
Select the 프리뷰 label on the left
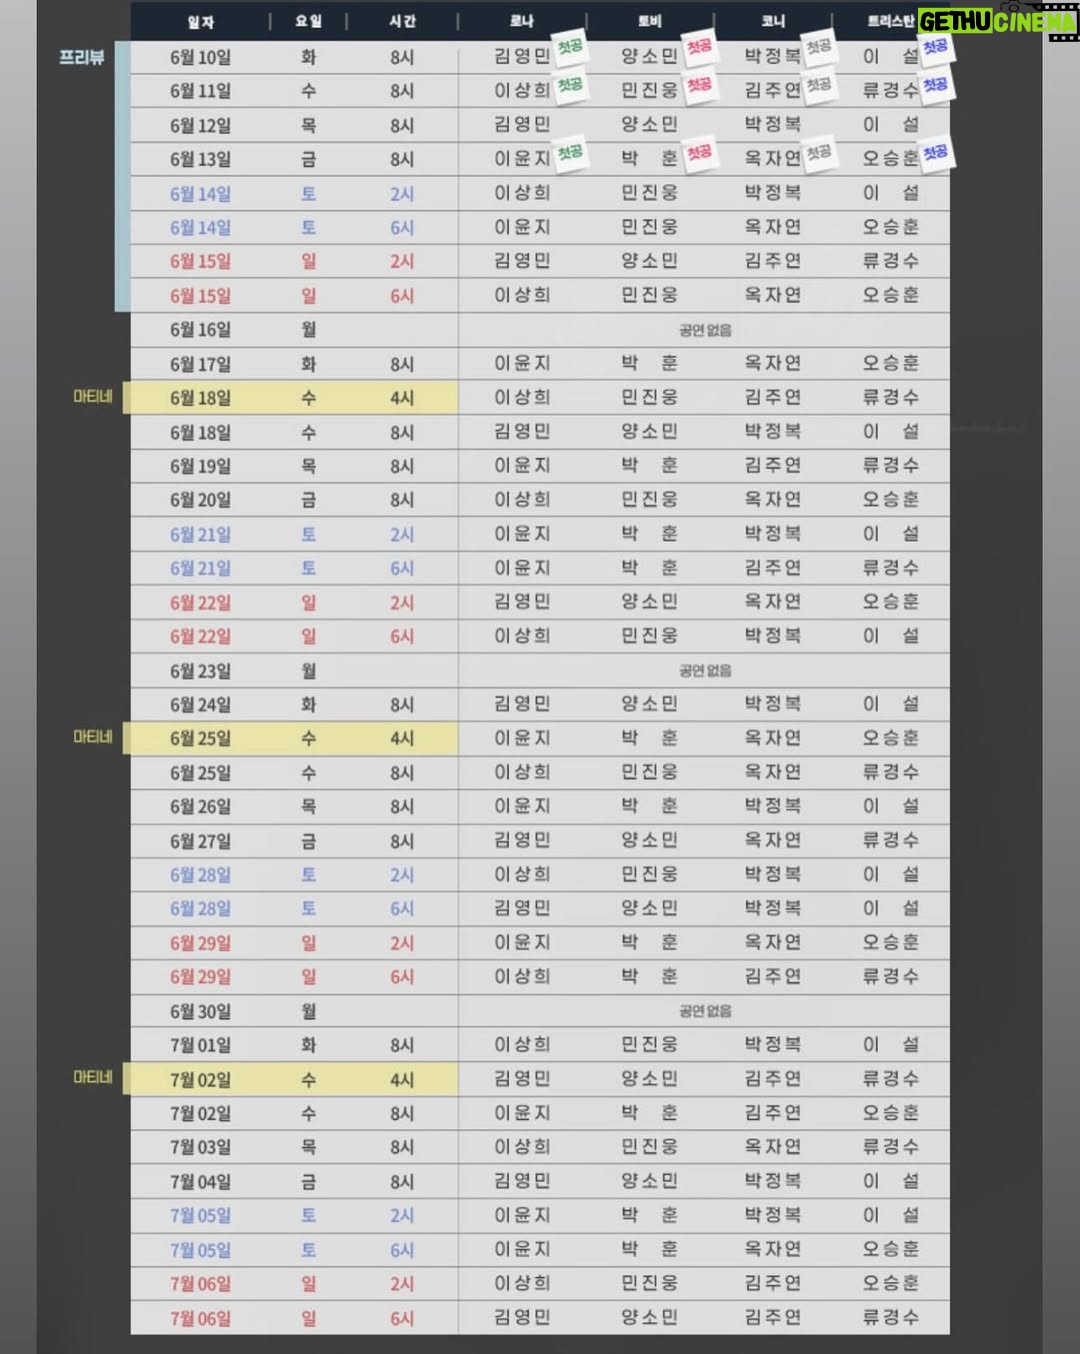82,57
